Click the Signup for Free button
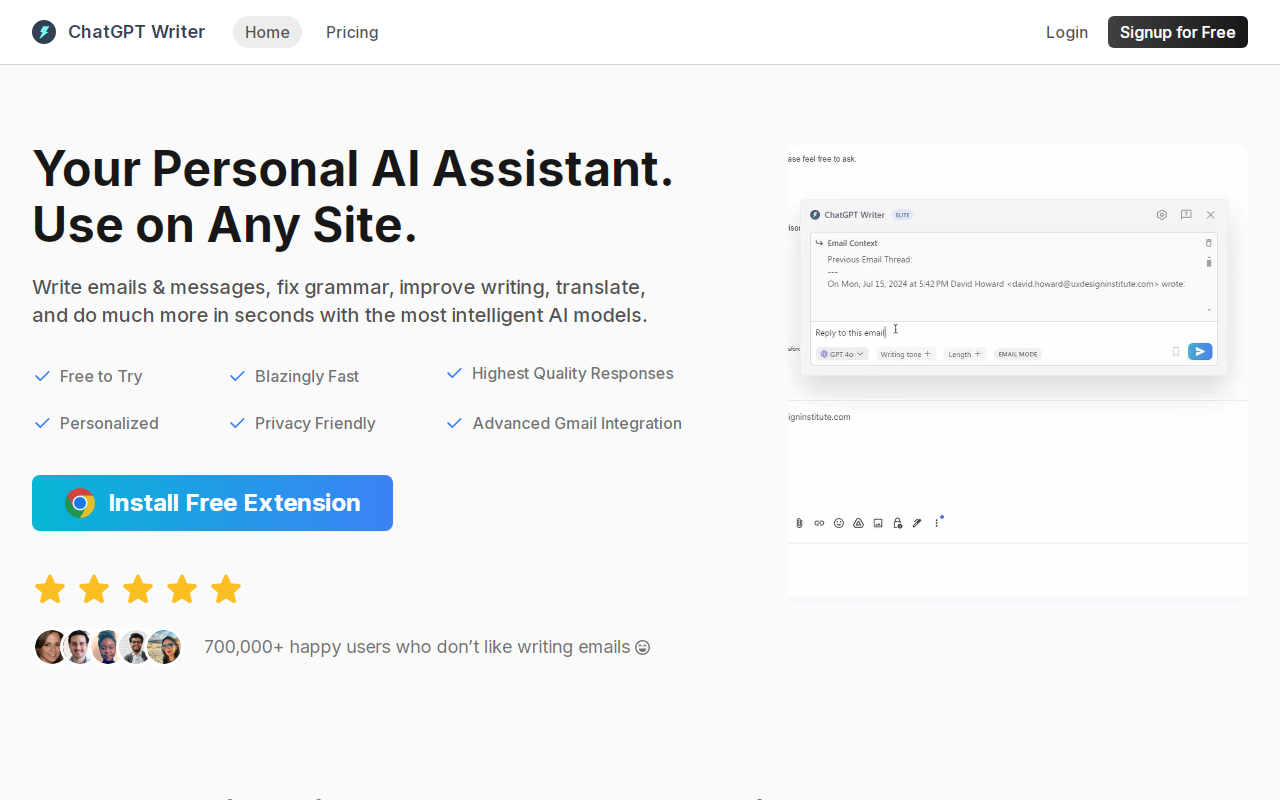 pos(1178,32)
